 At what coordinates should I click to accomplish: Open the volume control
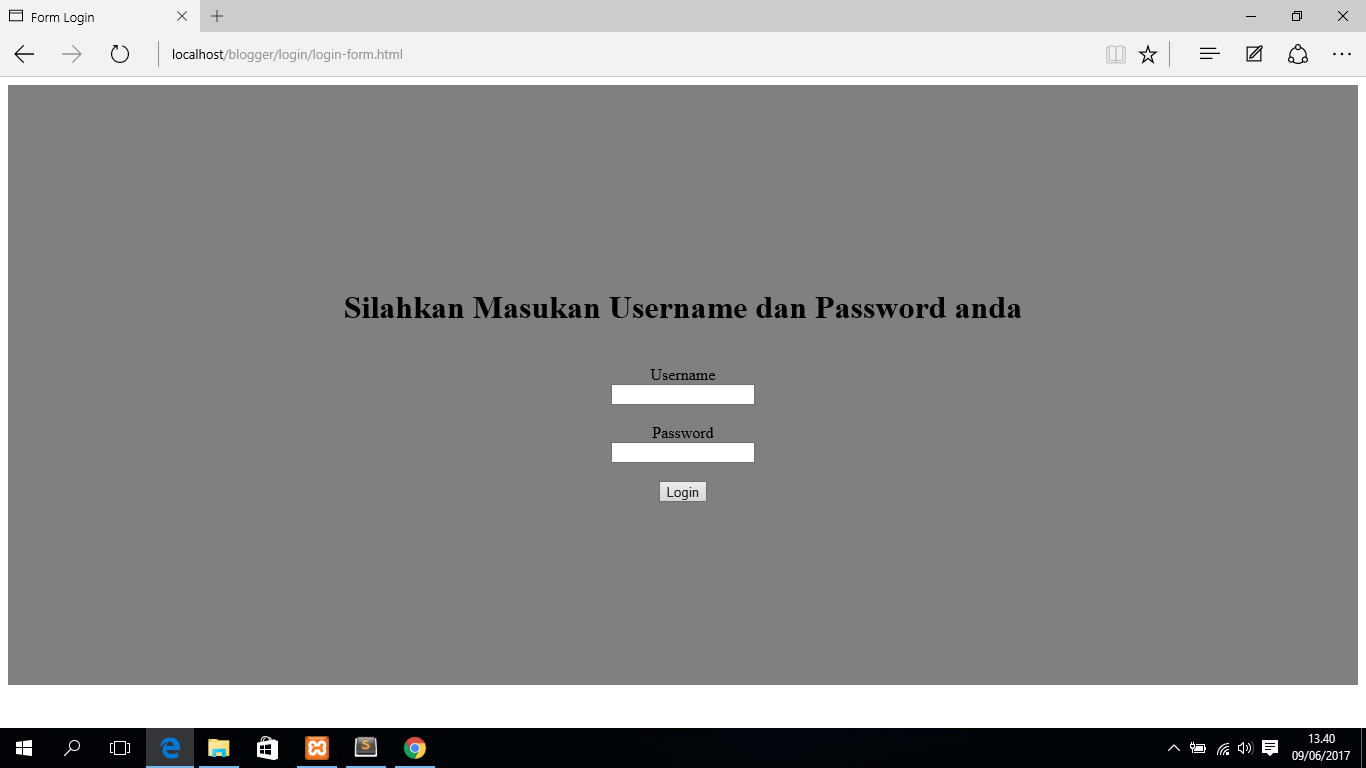pyautogui.click(x=1243, y=747)
